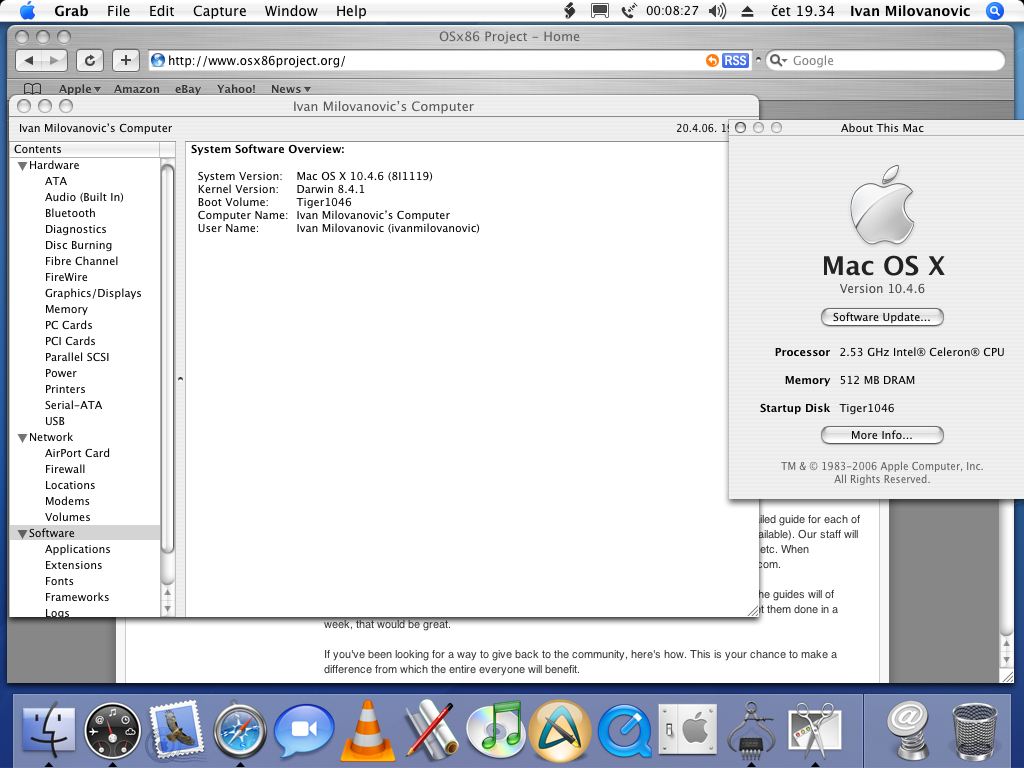Screen dimensions: 1024x768
Task: Select Serial-ATA in Hardware list
Action: [x=73, y=406]
